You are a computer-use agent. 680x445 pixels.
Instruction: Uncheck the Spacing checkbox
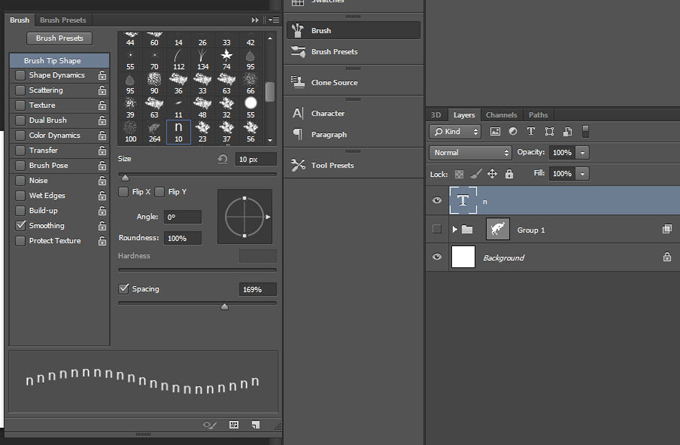click(124, 289)
